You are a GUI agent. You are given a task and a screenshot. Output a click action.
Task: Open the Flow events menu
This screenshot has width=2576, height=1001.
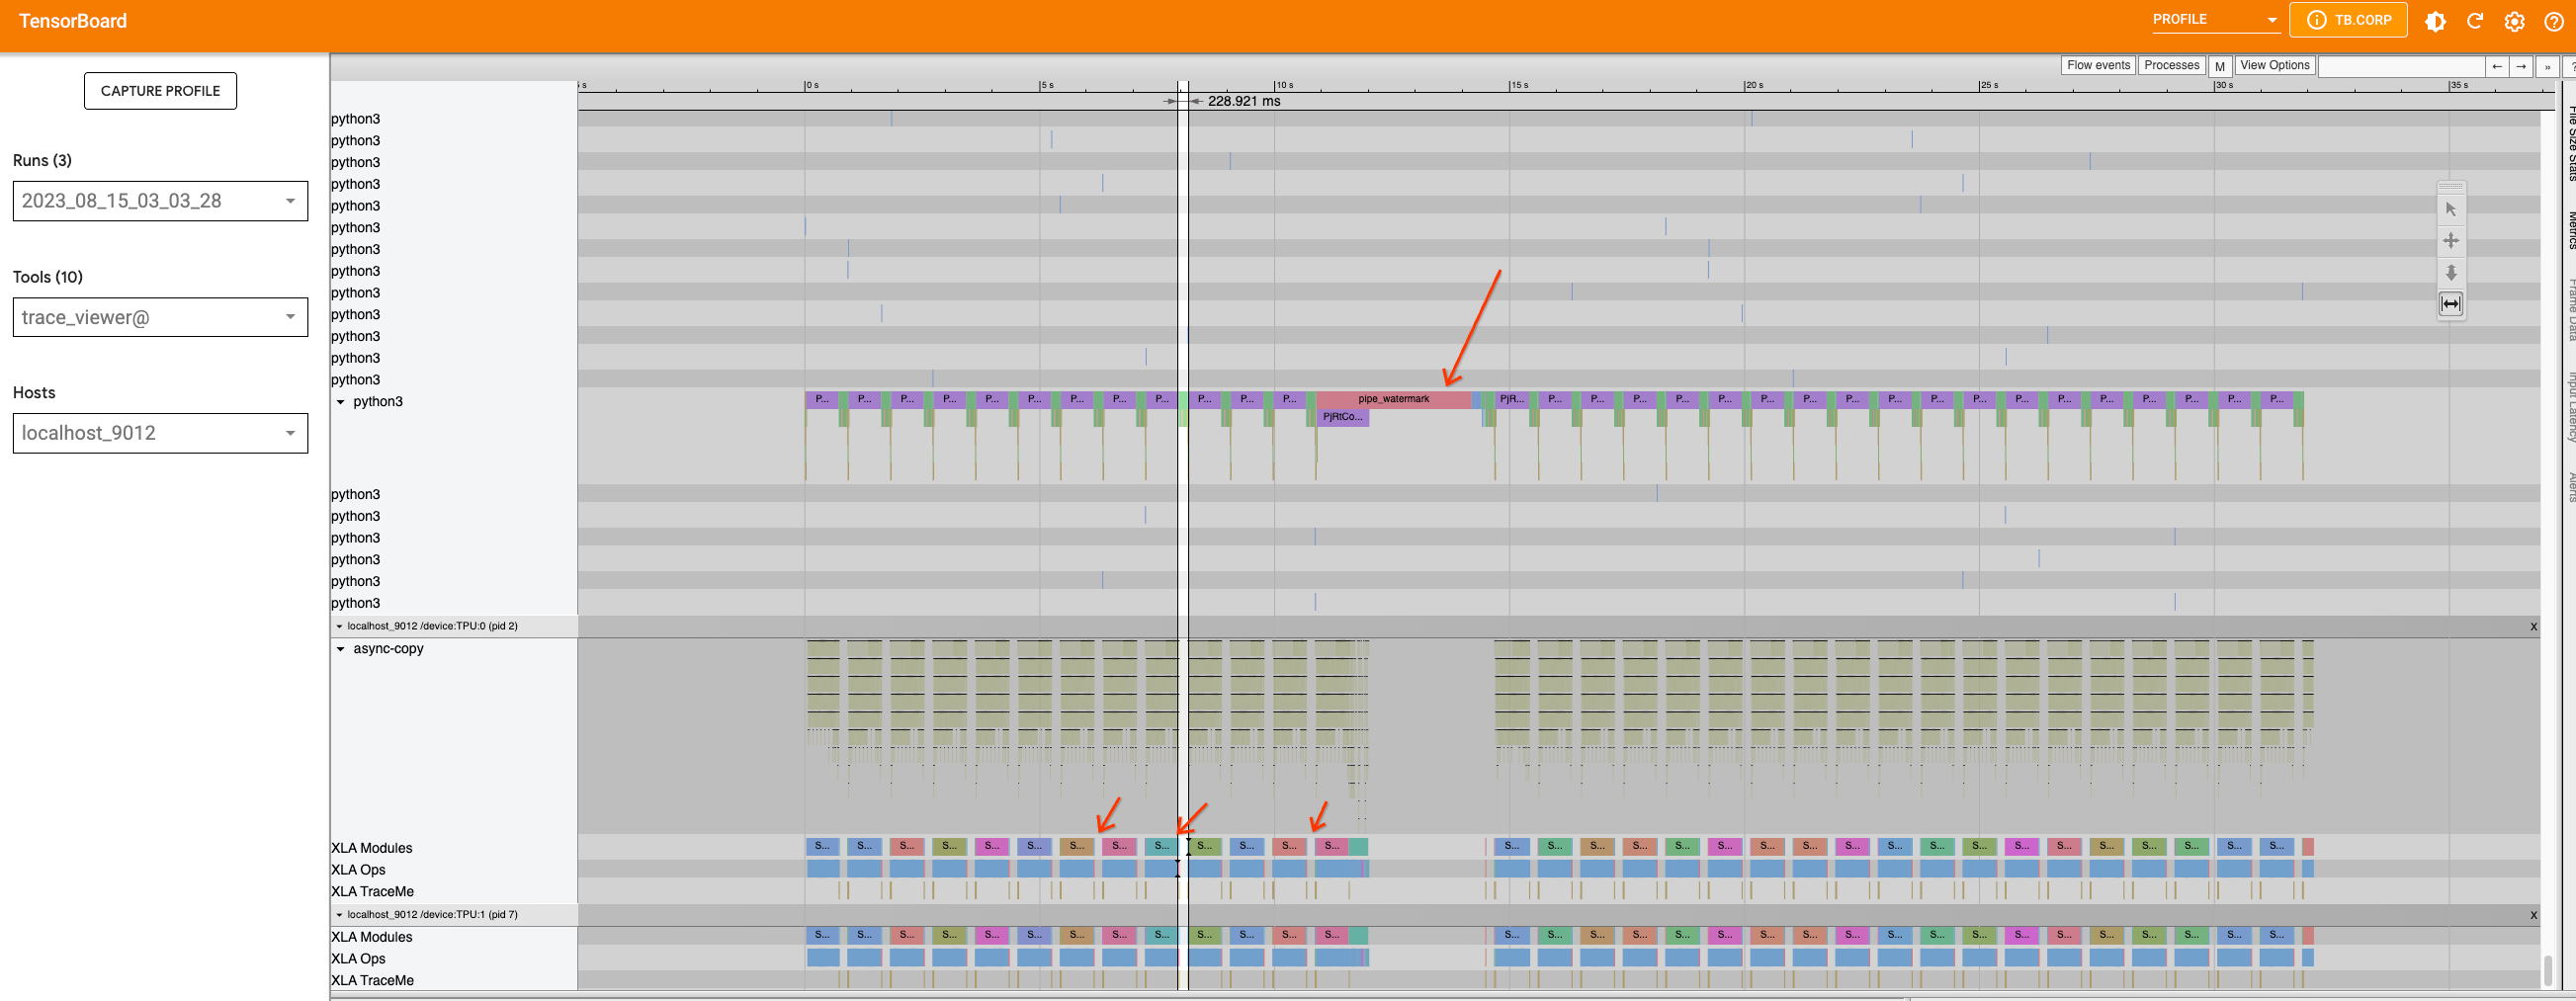(x=2098, y=66)
